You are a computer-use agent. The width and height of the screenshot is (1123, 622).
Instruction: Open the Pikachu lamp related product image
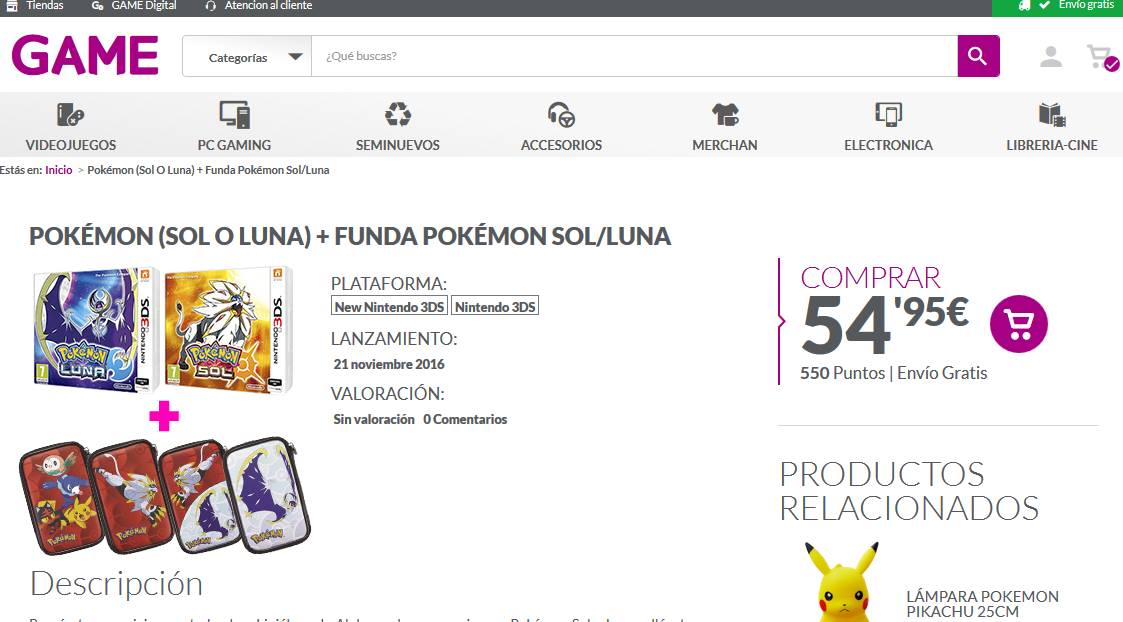pos(842,582)
